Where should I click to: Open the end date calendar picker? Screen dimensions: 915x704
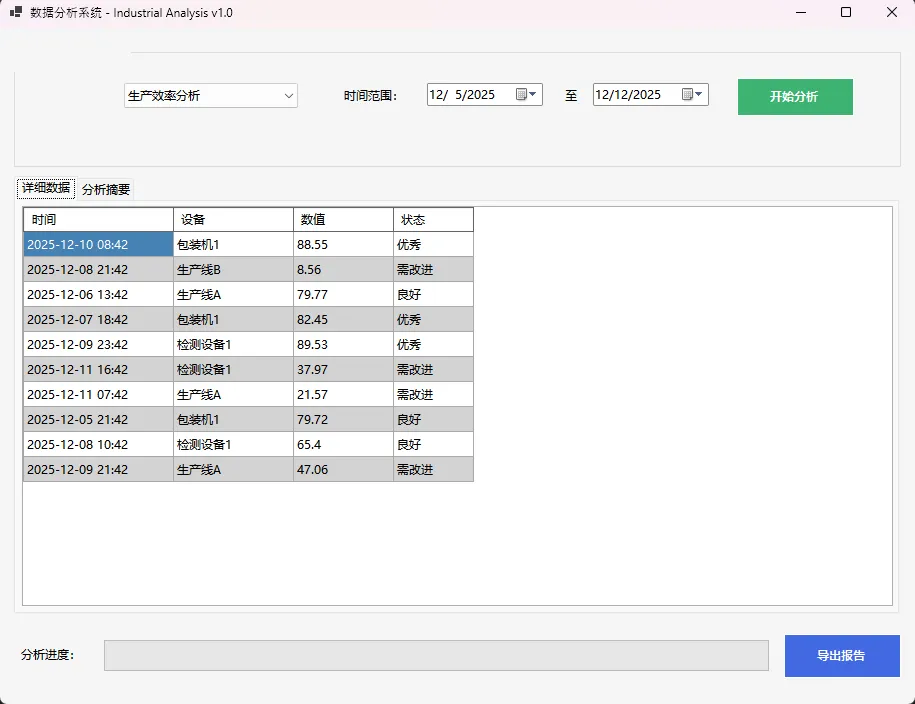point(693,95)
